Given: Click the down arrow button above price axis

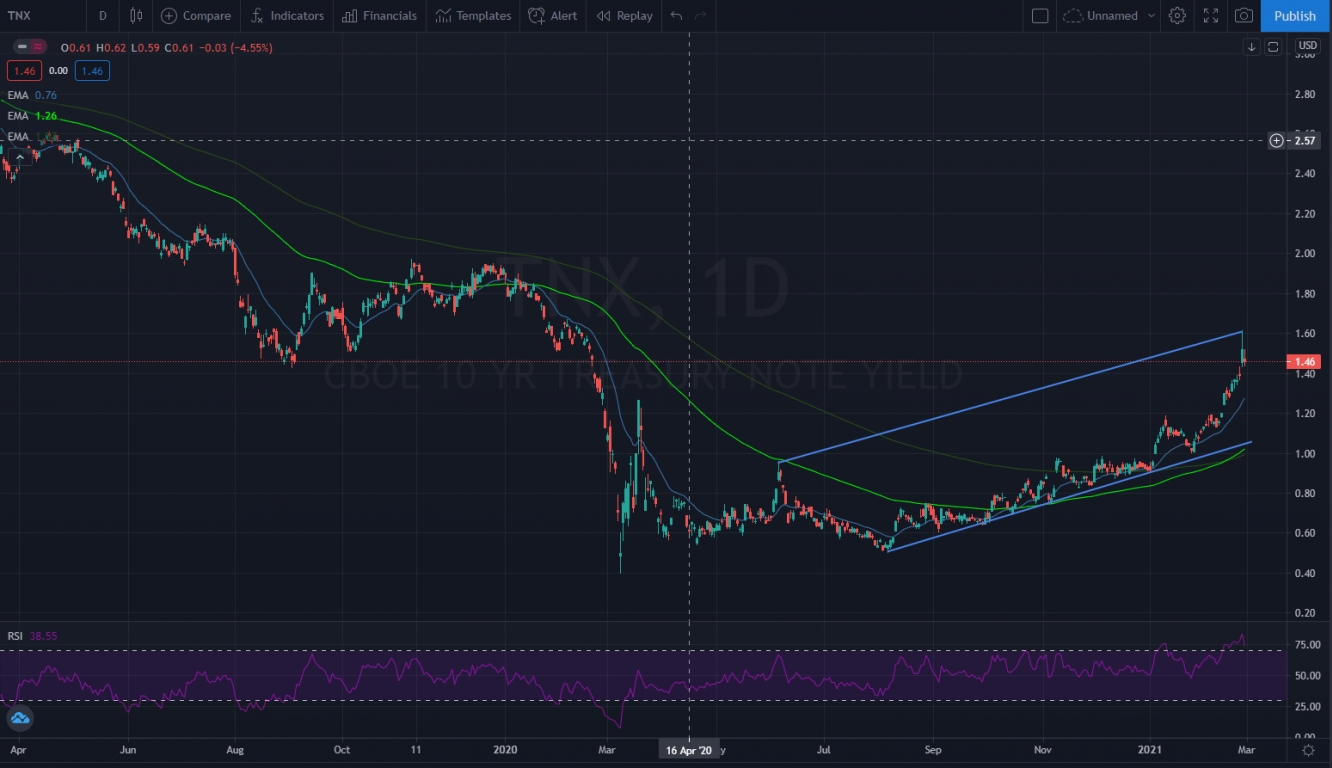Looking at the screenshot, I should 1251,47.
